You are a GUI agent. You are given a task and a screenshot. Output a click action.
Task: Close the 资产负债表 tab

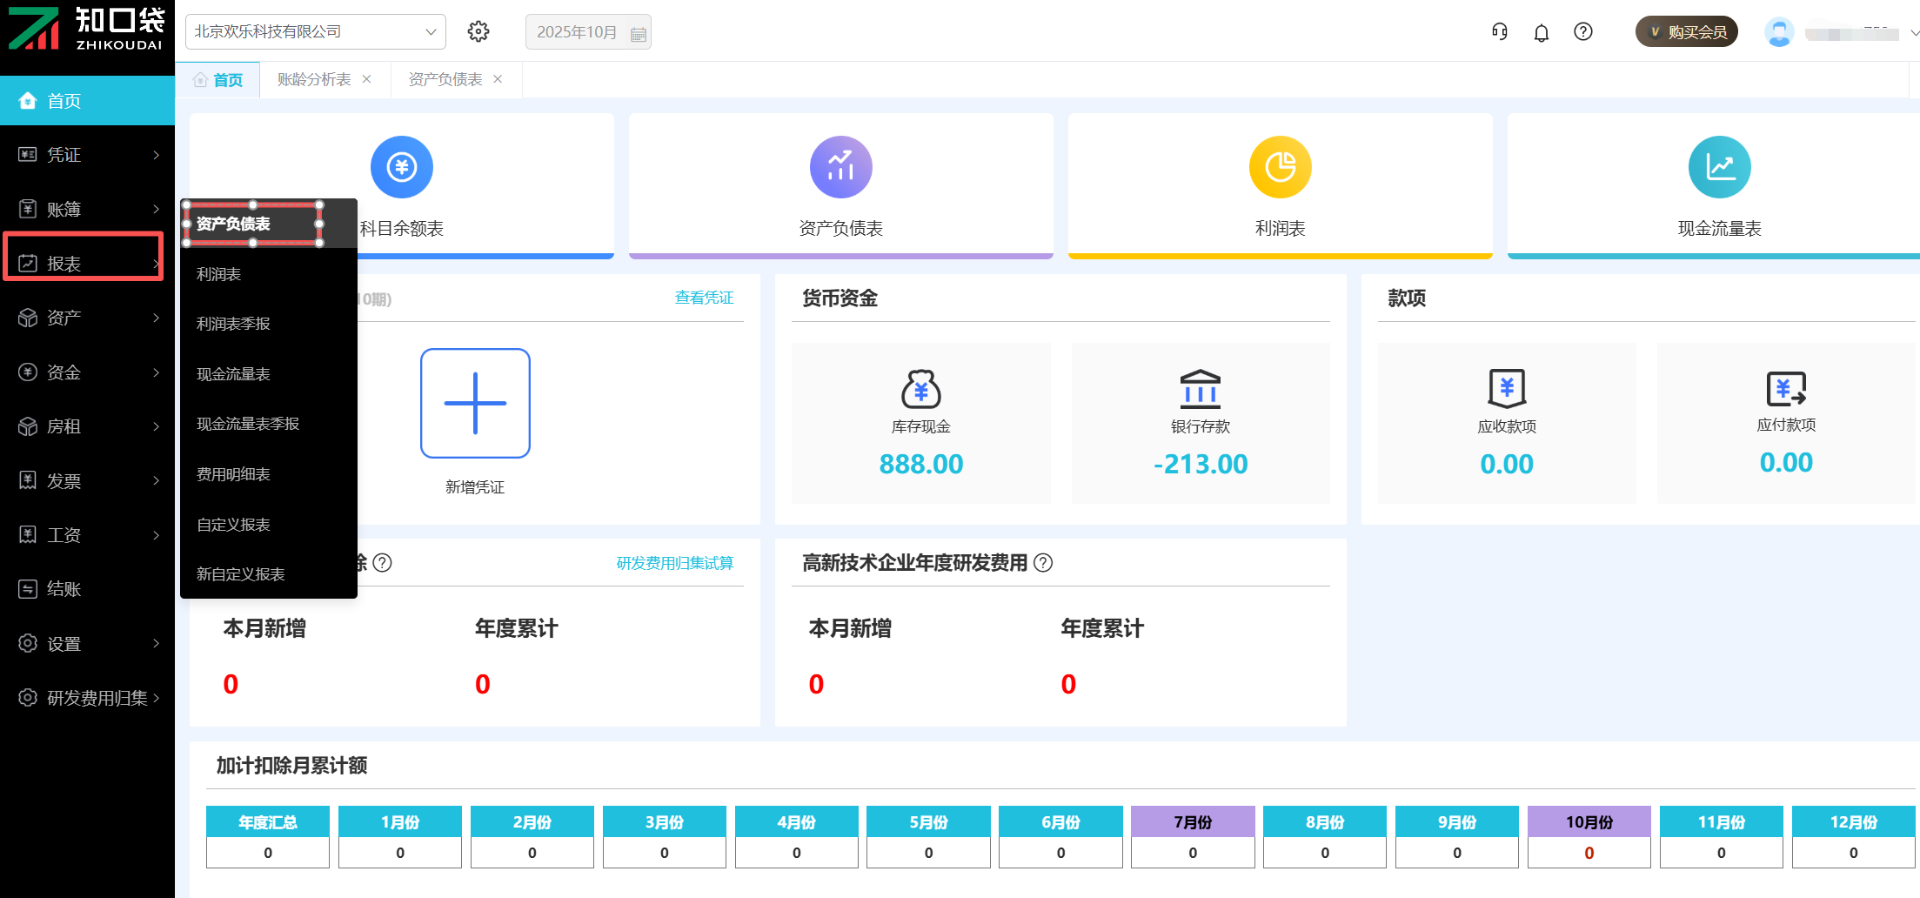tap(498, 80)
